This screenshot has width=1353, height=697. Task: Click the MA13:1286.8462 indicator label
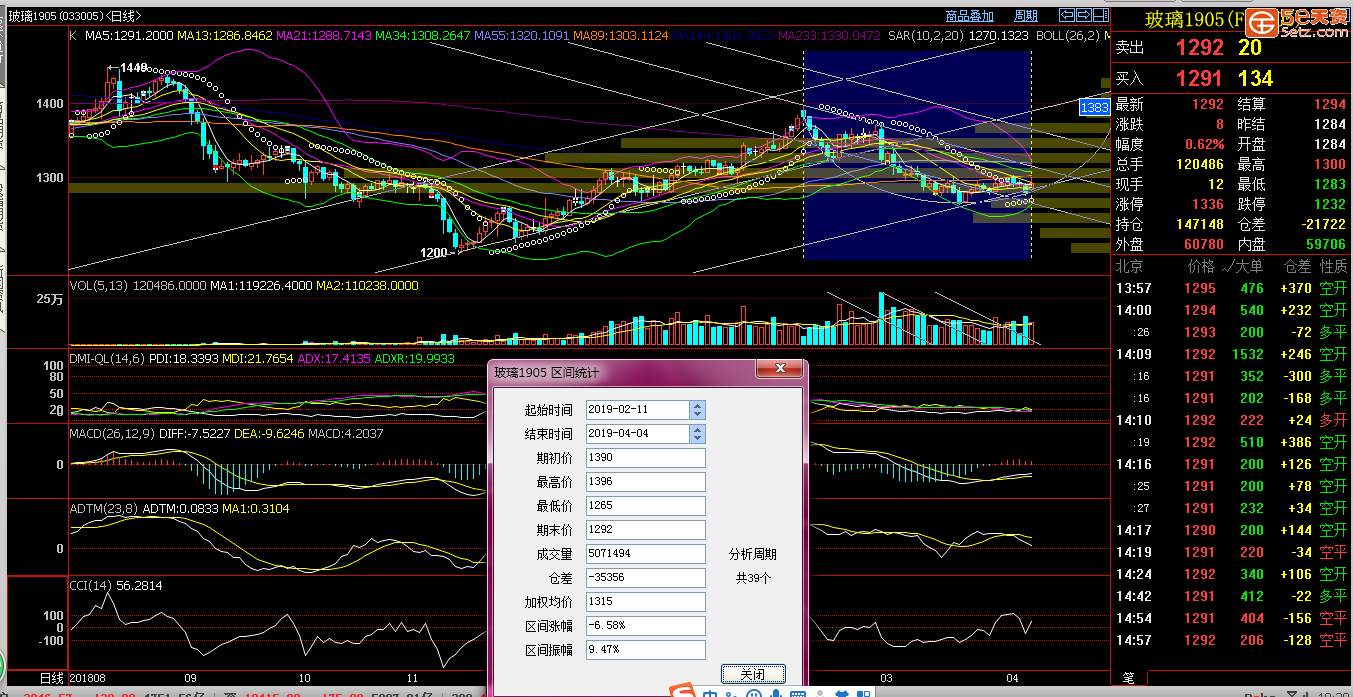tap(225, 36)
